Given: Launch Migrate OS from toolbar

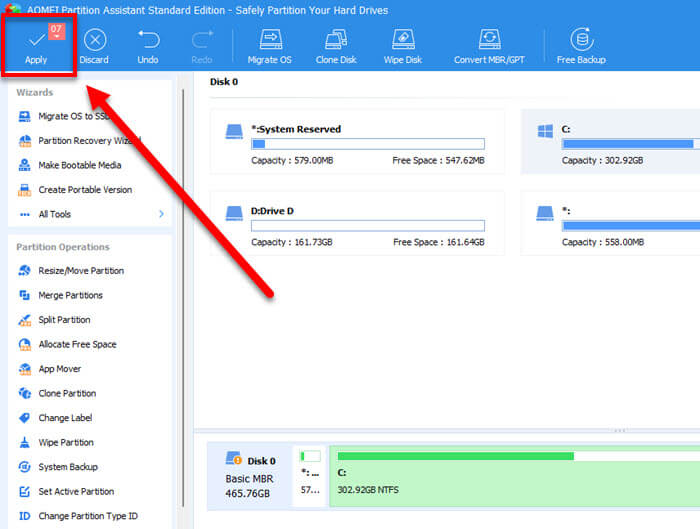Looking at the screenshot, I should coord(270,46).
